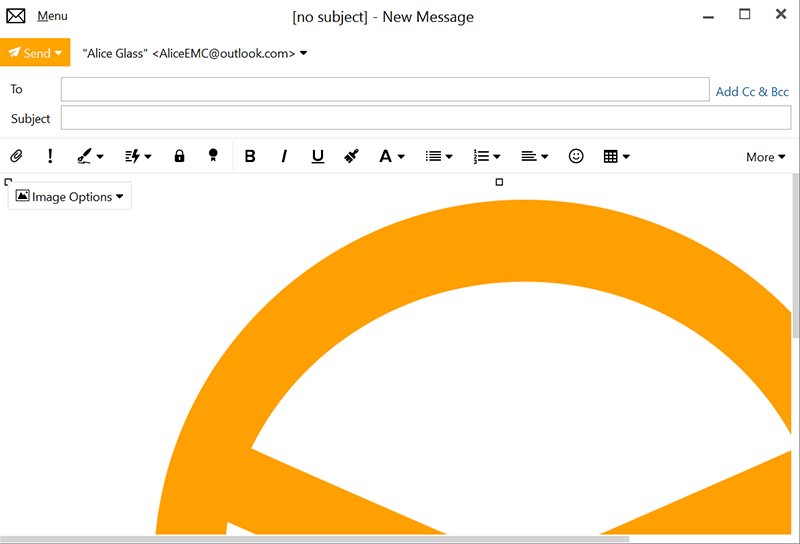Viewport: 800px width, 544px height.
Task: Minimize the New Message window
Action: click(708, 17)
